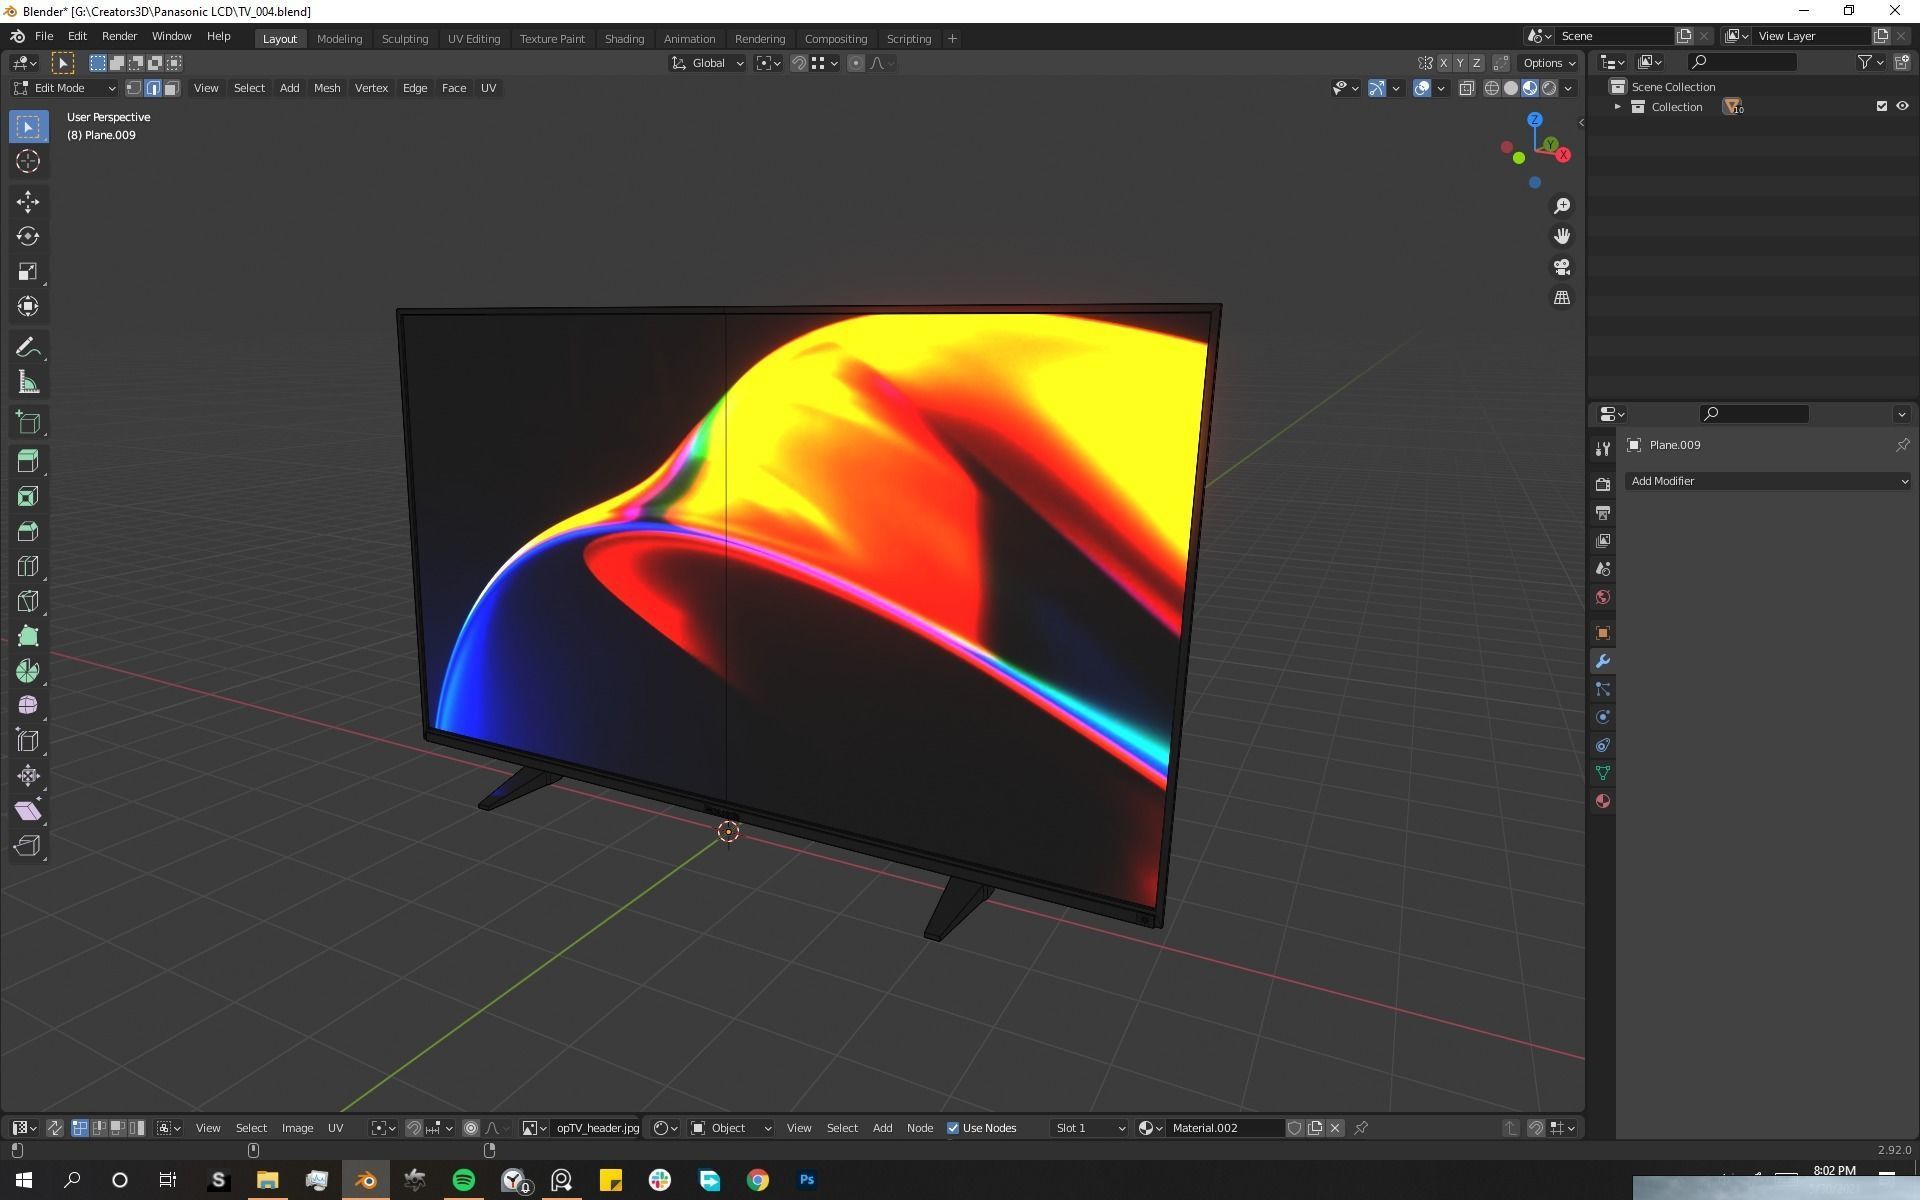Expand the Add Modifier dropdown

(1768, 481)
